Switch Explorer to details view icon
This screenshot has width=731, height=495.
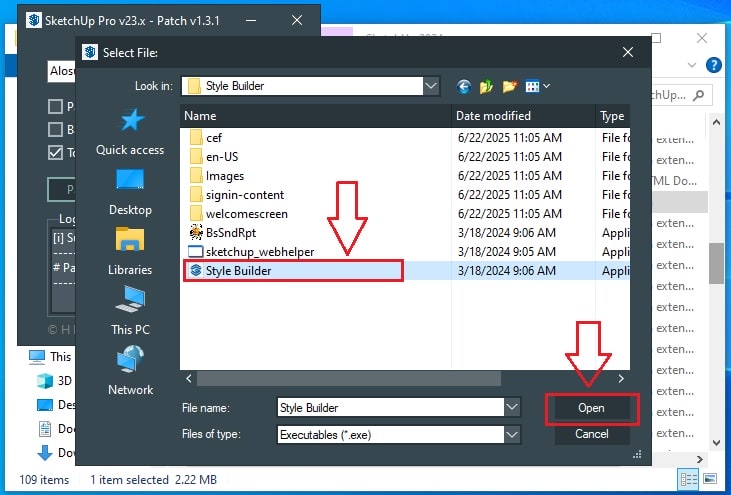coord(689,479)
